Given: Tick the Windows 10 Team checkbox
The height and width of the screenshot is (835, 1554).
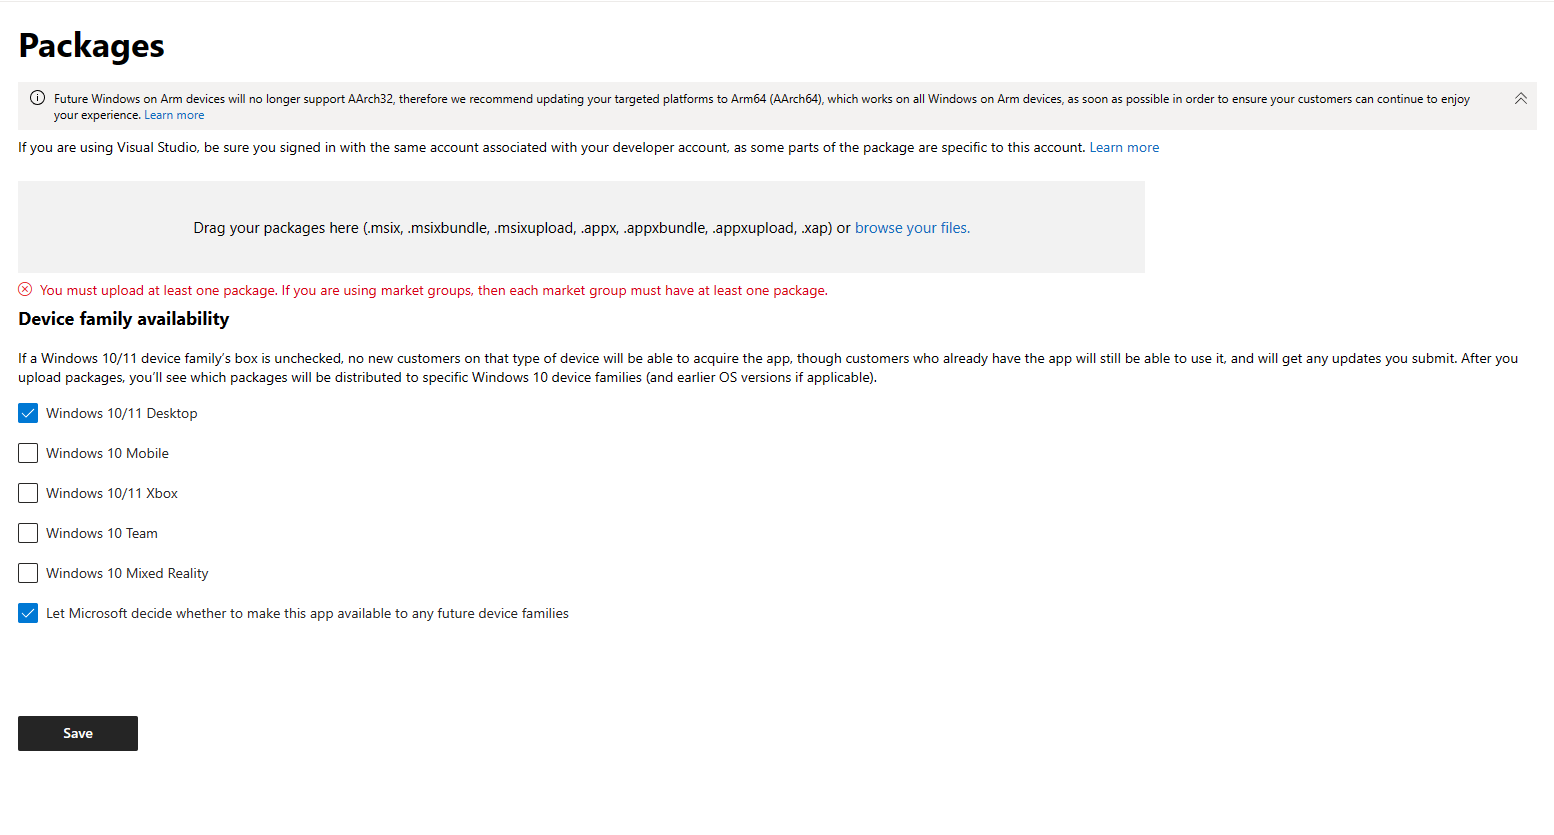Looking at the screenshot, I should coord(28,533).
